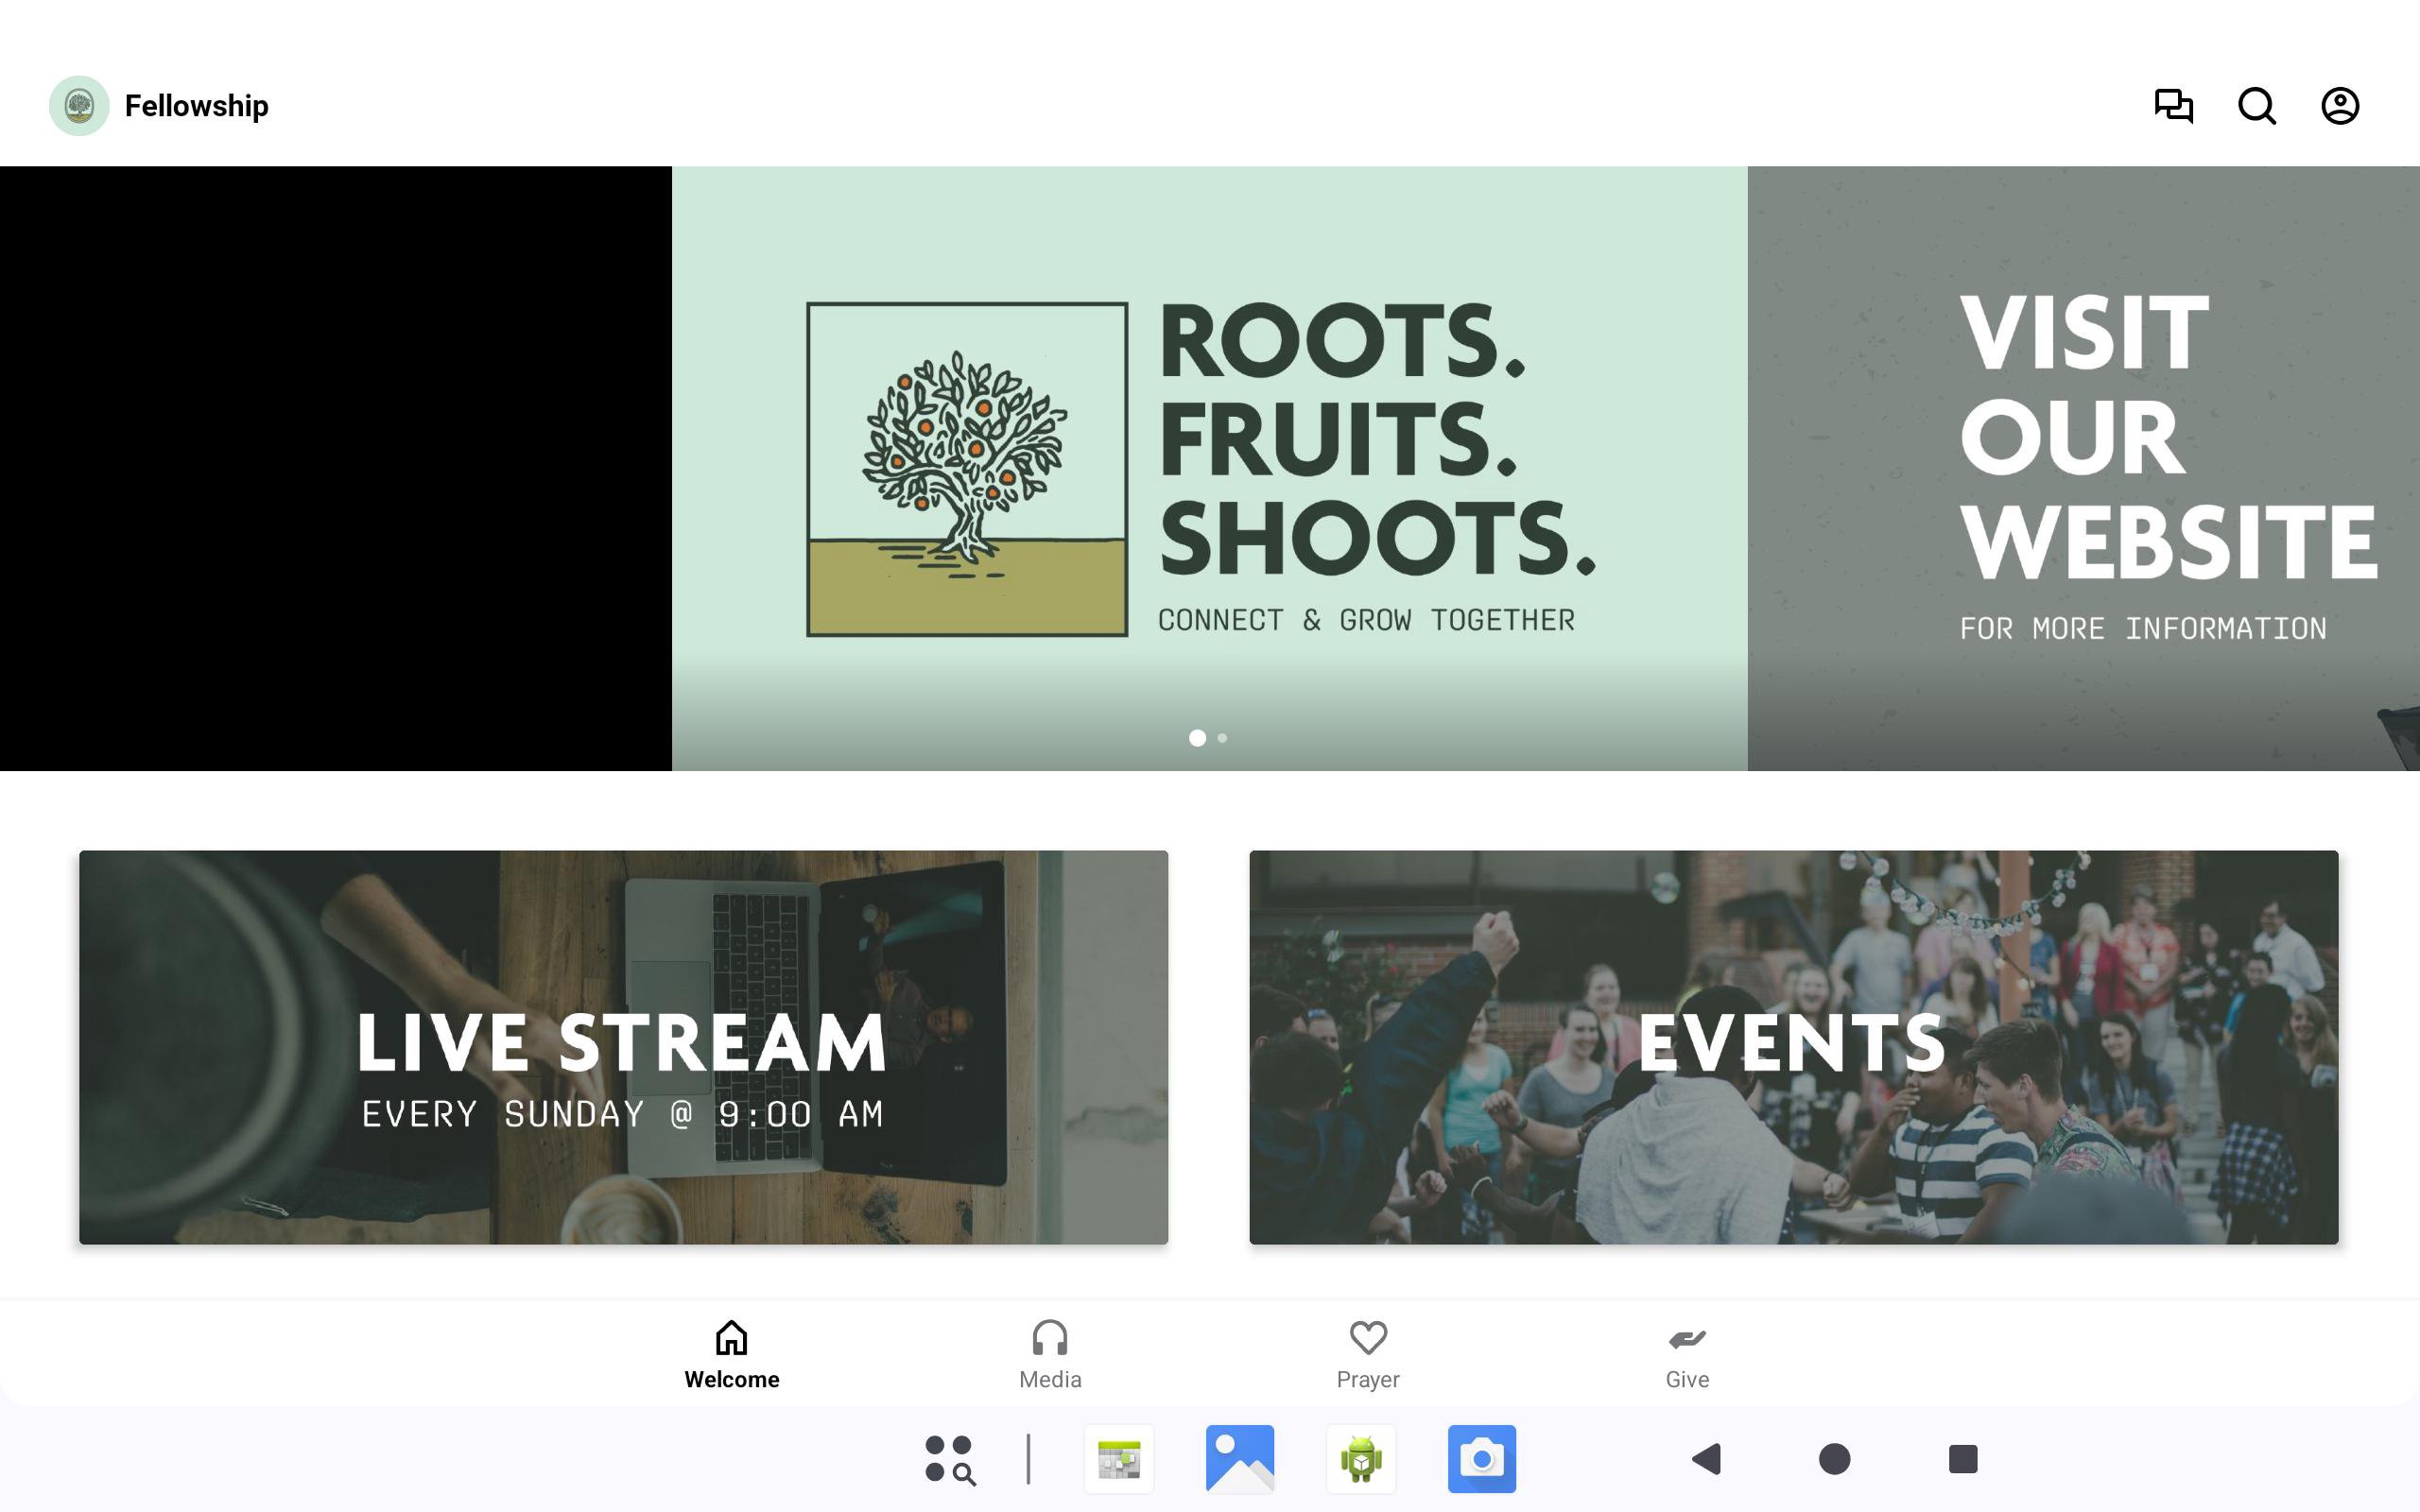Launch the camera app from taskbar
This screenshot has height=1512, width=2420.
[1481, 1459]
